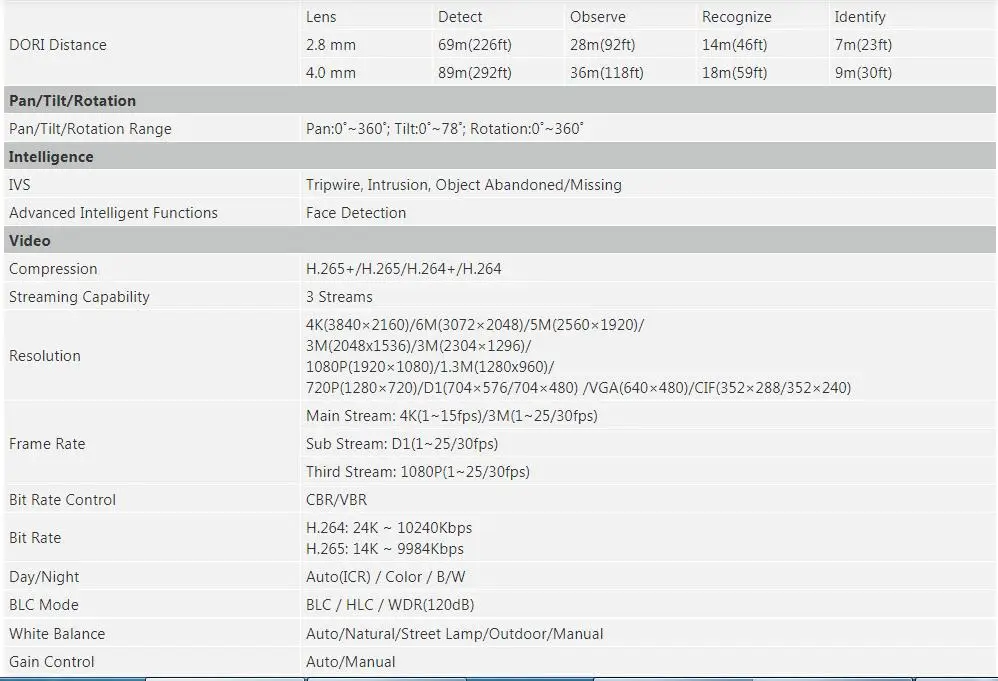998x681 pixels.
Task: Select the "Frame Rate" row label
Action: point(47,444)
